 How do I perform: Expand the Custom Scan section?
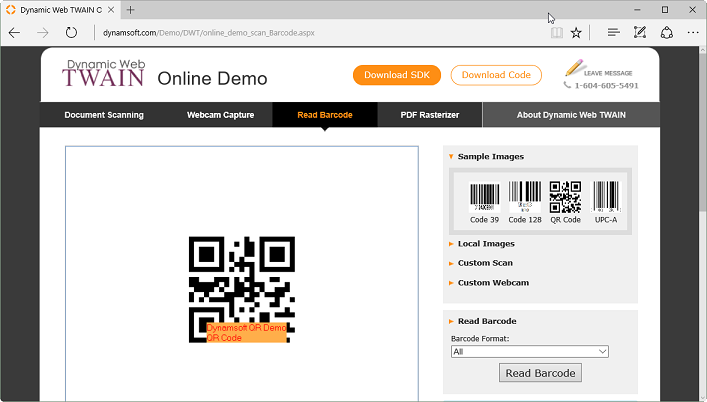[485, 263]
